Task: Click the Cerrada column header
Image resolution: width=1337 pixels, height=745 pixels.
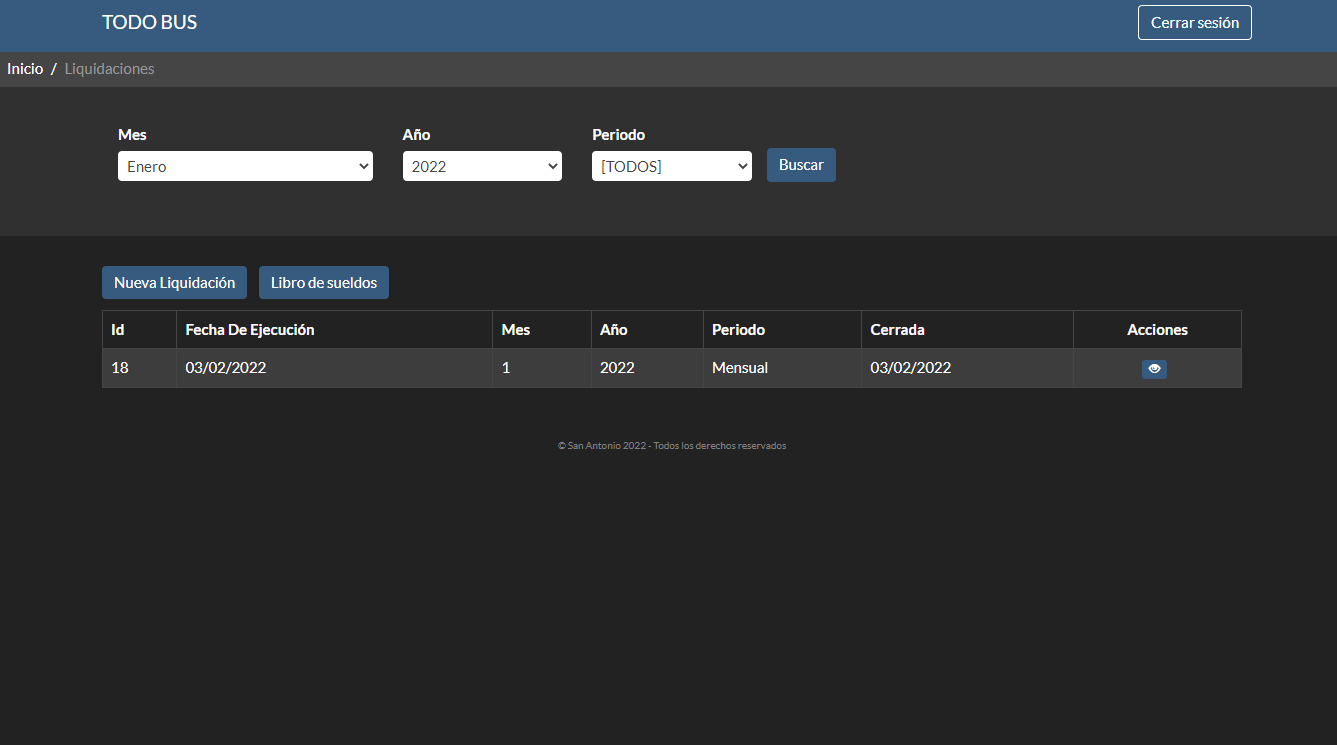Action: coord(897,330)
